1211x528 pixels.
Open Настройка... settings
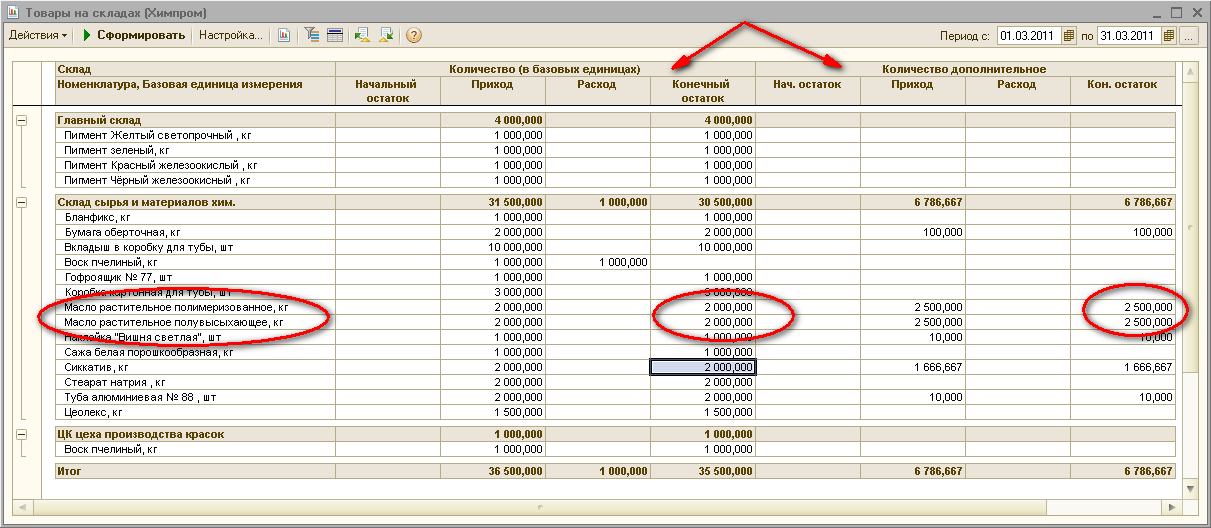pos(230,35)
